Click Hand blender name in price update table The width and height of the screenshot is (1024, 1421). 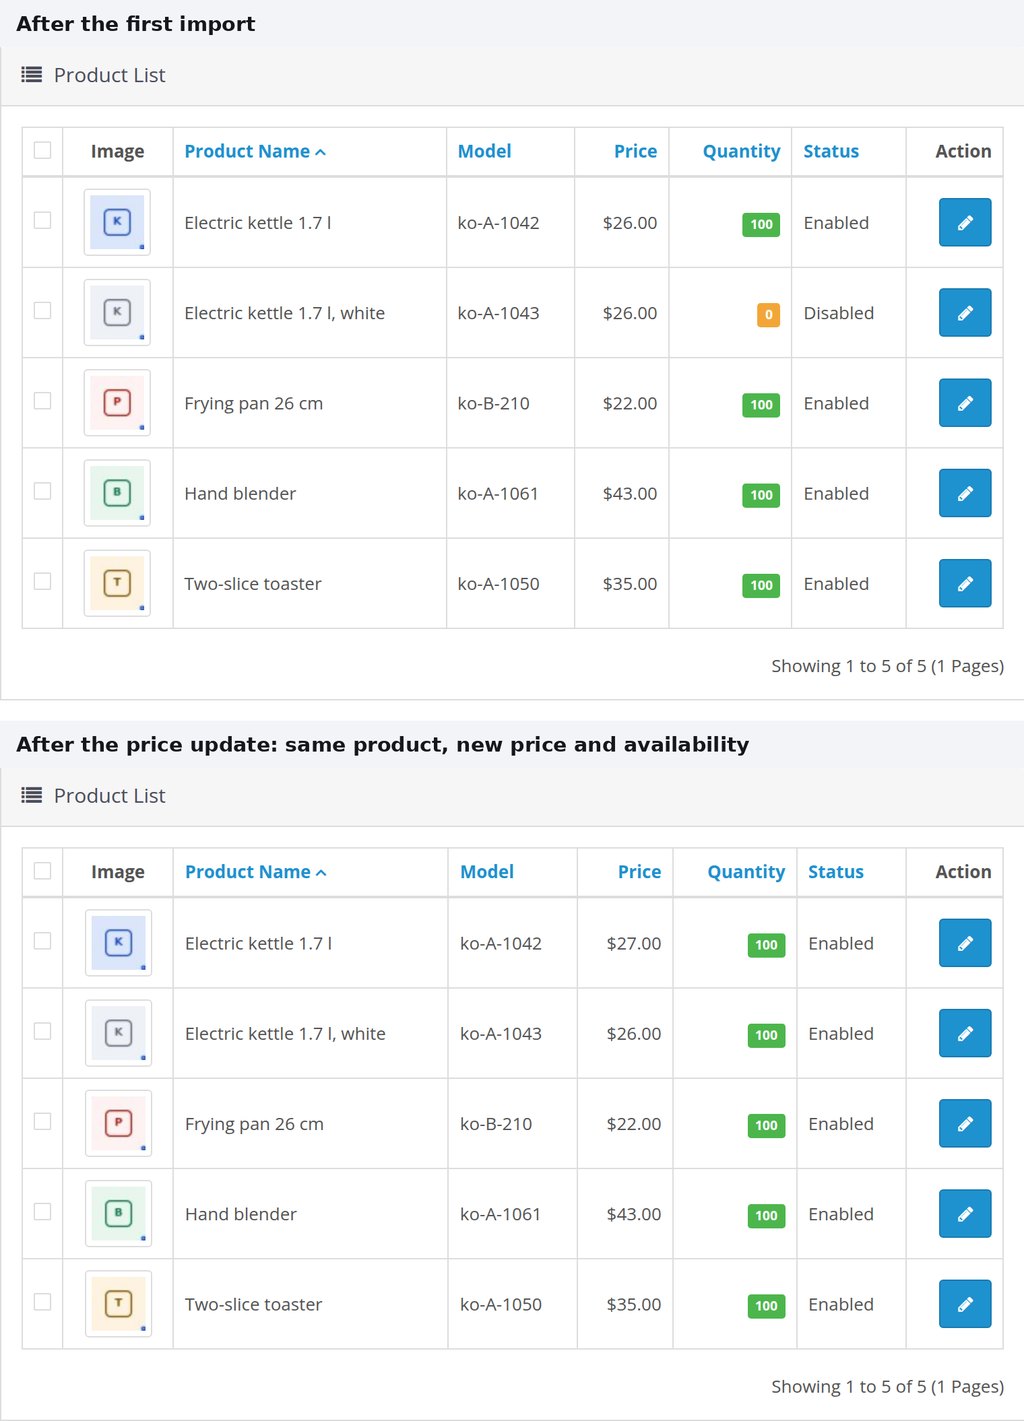click(241, 1214)
